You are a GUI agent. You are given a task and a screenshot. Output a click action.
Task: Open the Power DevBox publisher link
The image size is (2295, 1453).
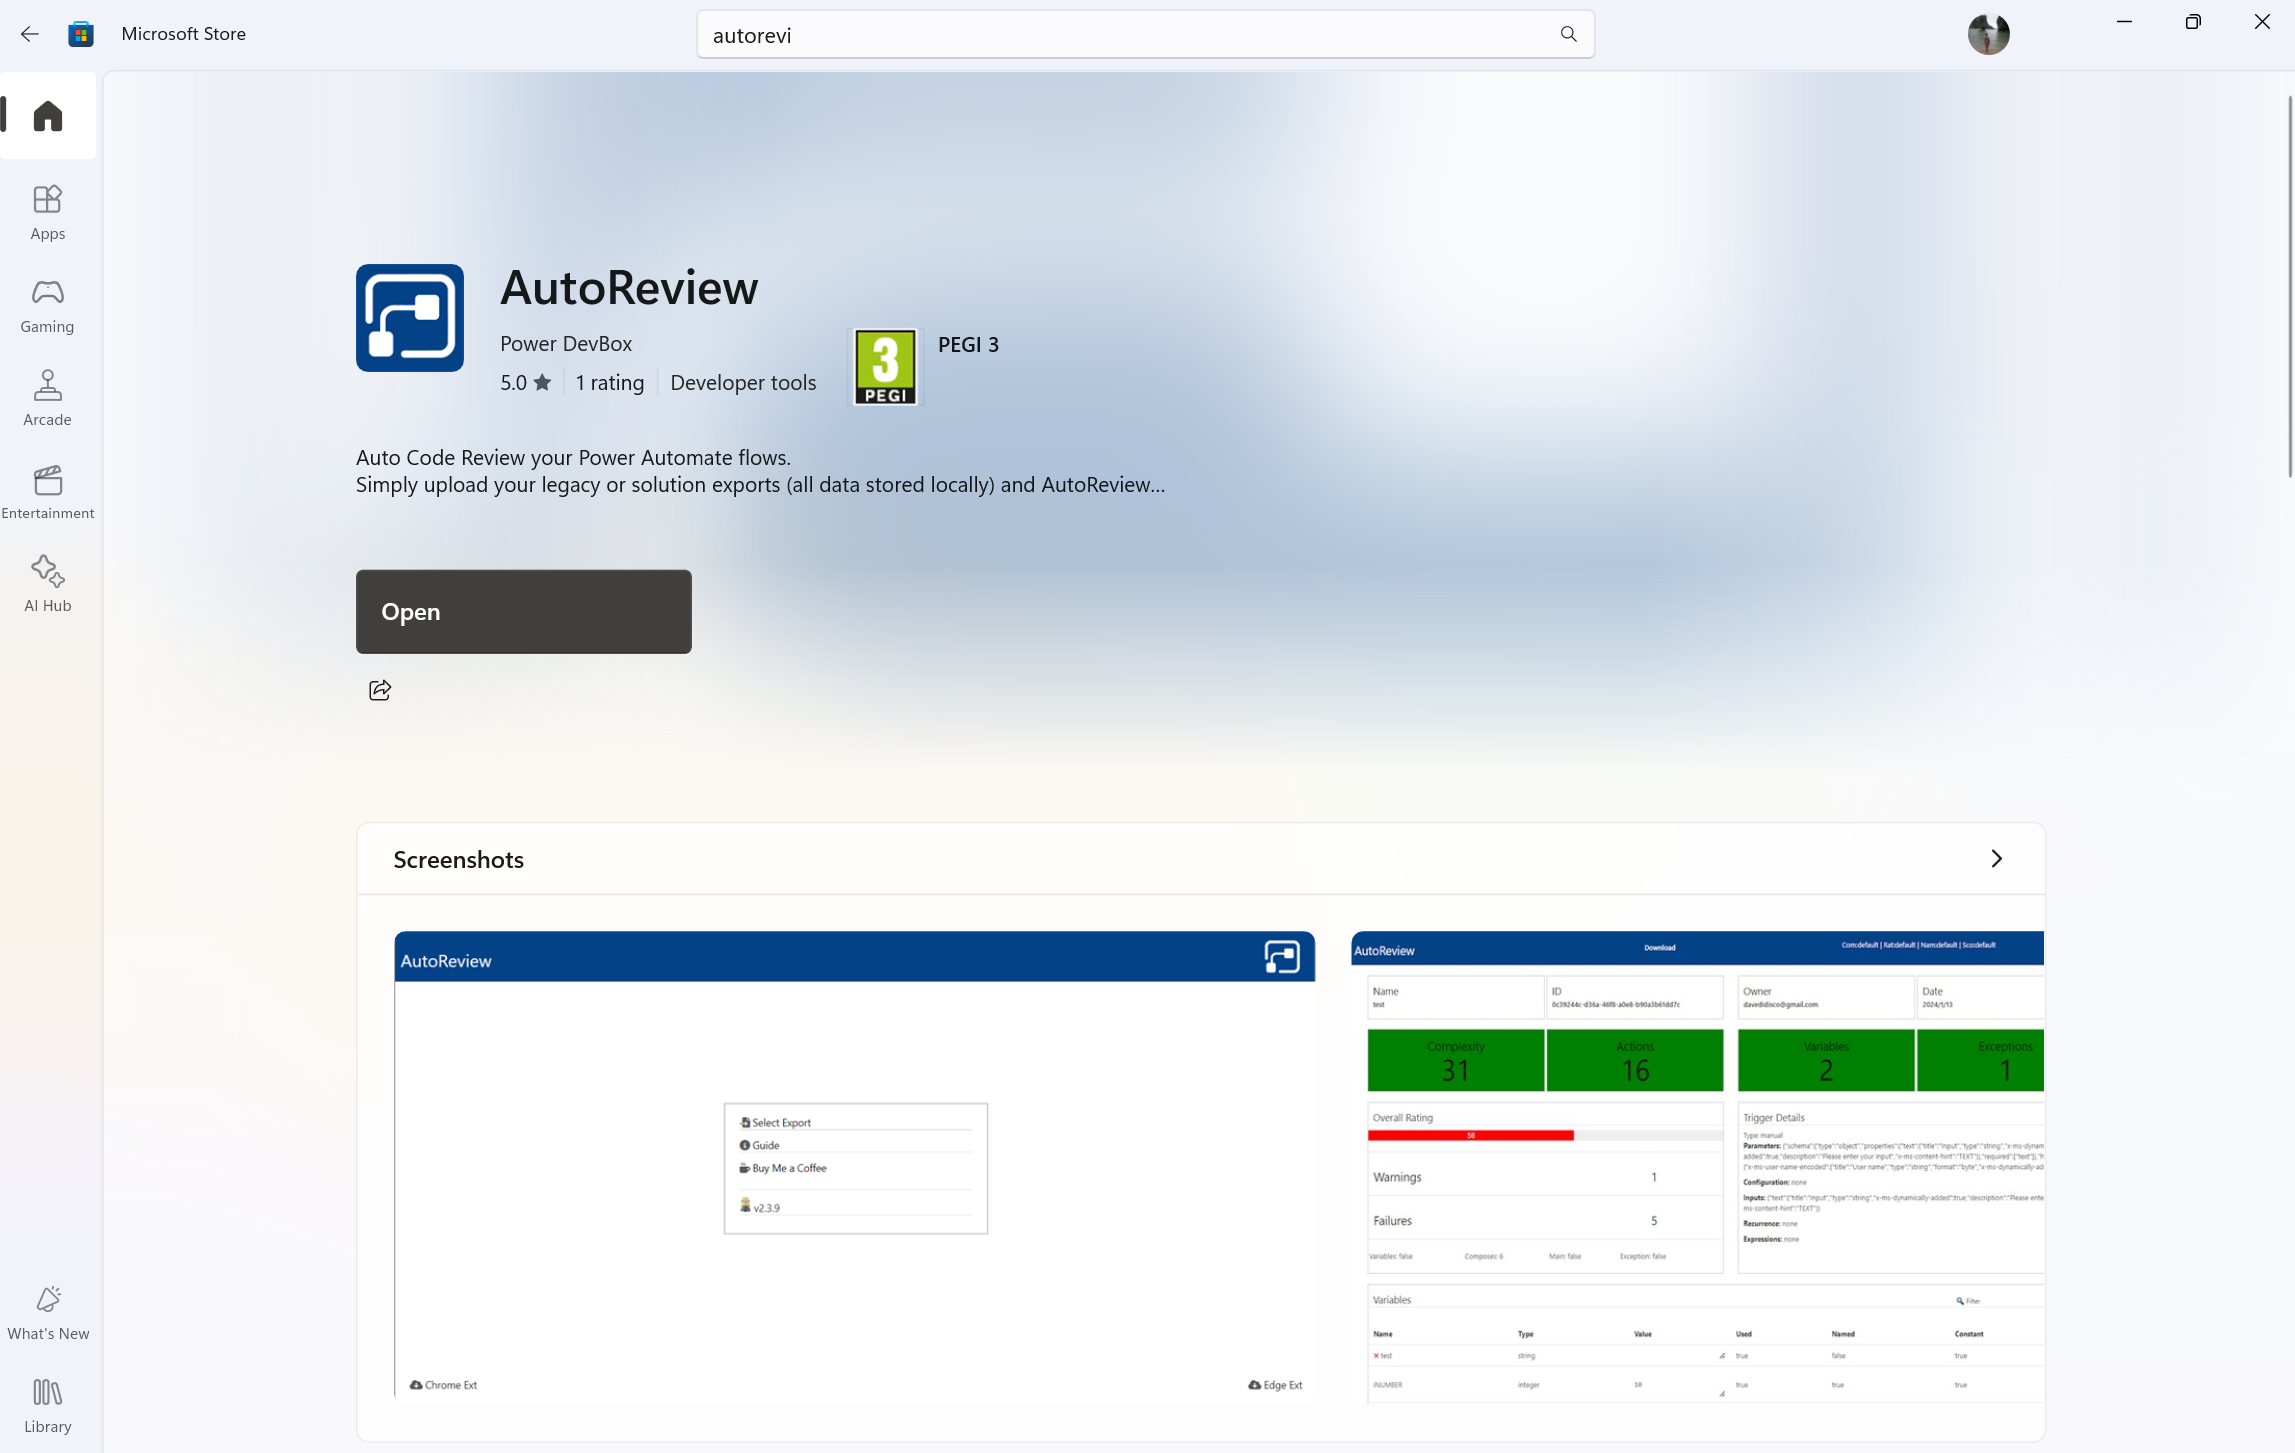click(x=566, y=344)
